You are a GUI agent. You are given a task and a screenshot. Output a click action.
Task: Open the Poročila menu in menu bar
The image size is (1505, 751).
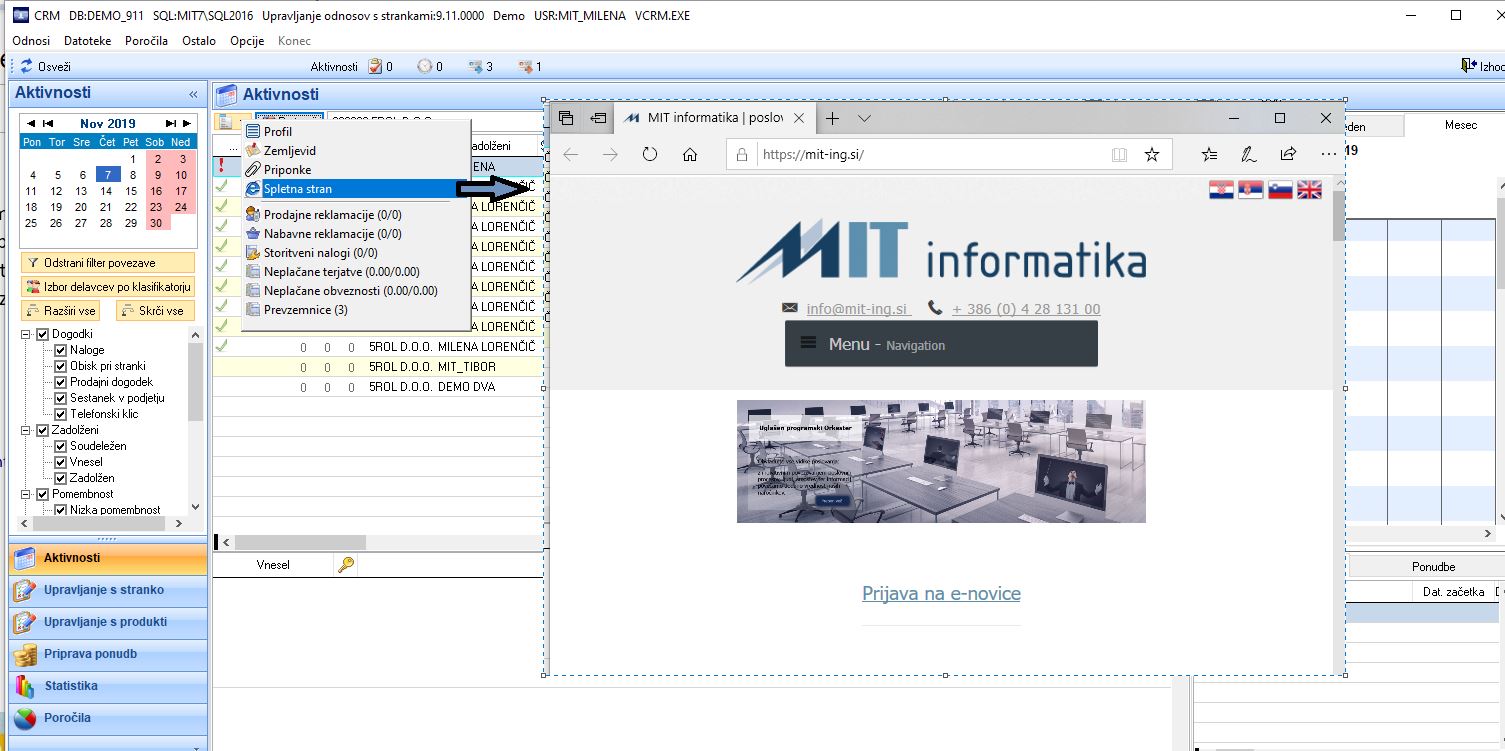pos(147,41)
